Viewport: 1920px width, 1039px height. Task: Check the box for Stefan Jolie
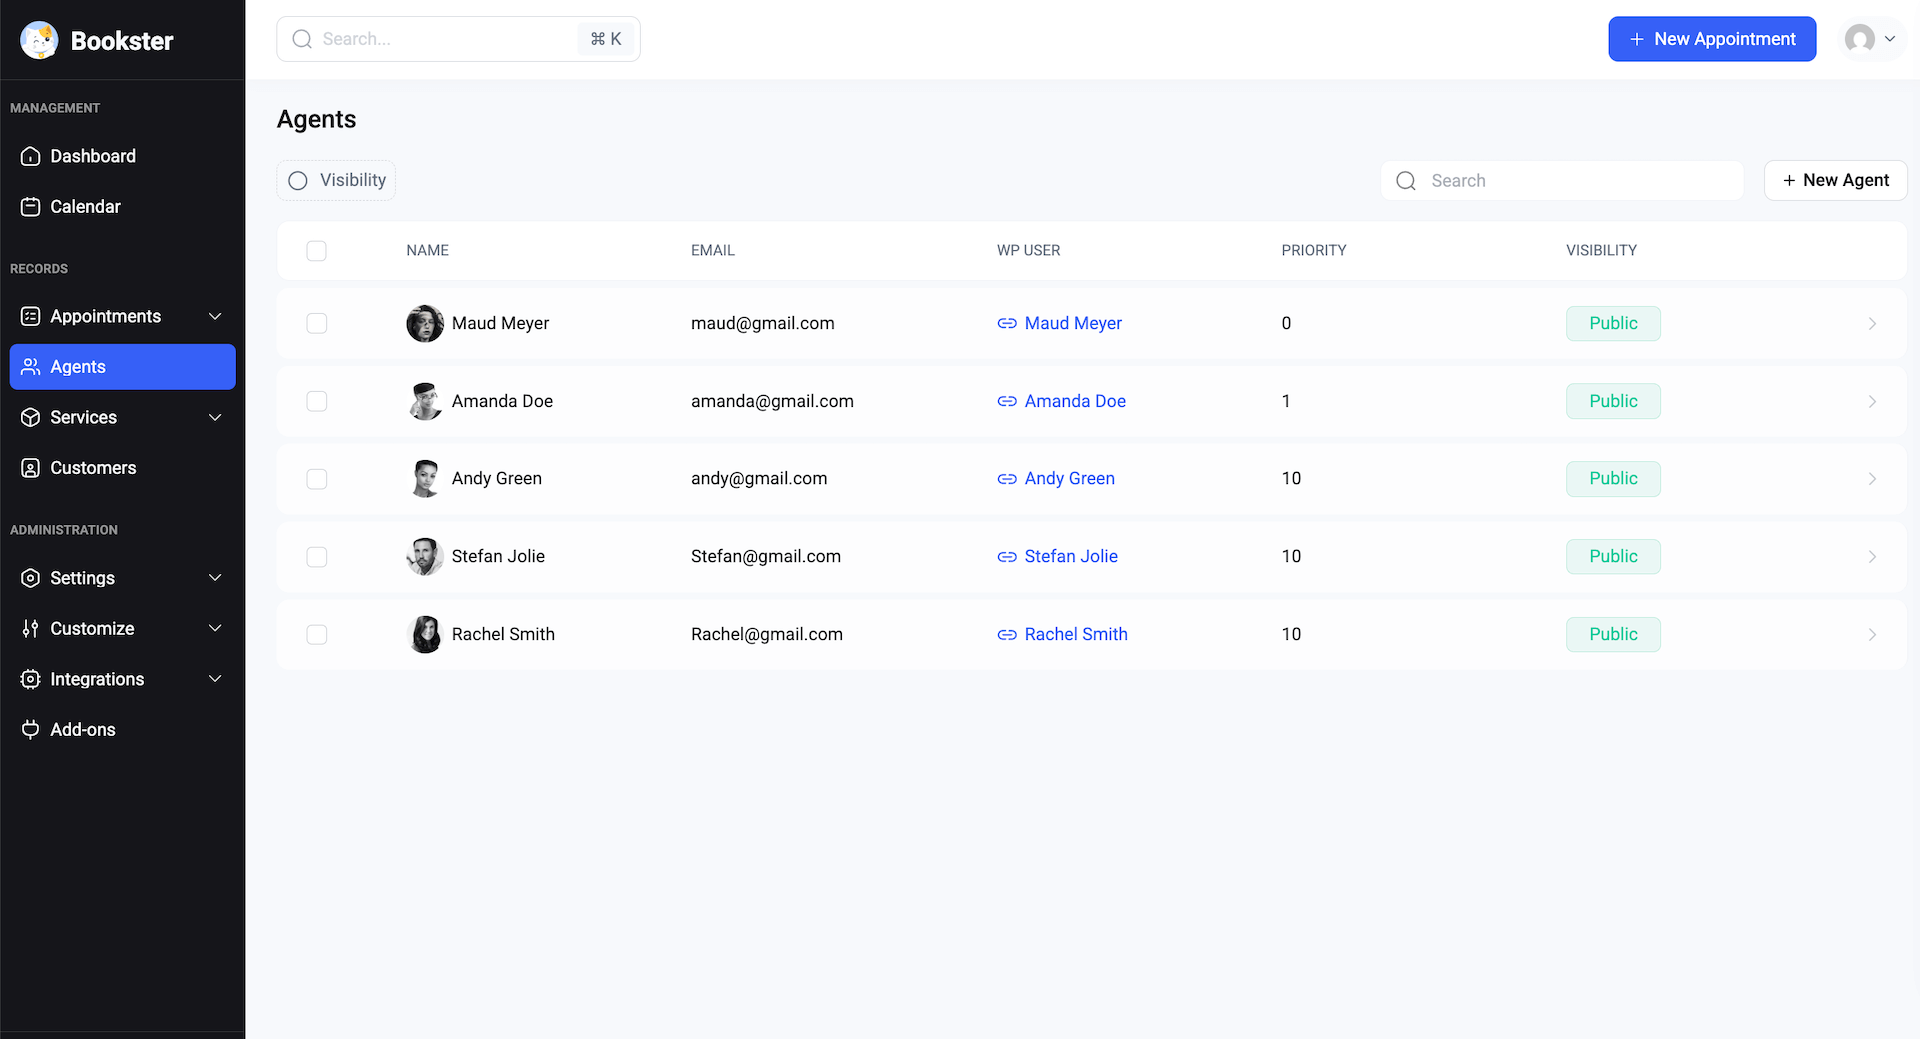317,557
